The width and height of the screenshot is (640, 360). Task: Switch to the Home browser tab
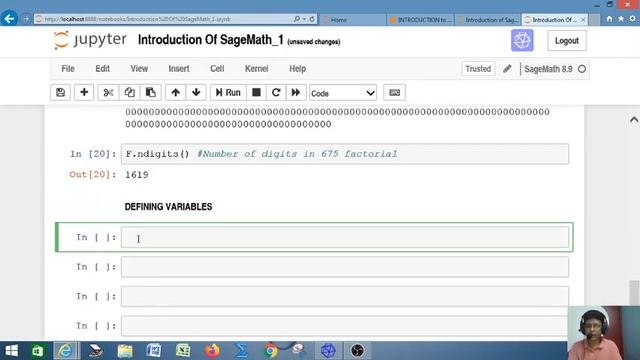pyautogui.click(x=353, y=20)
